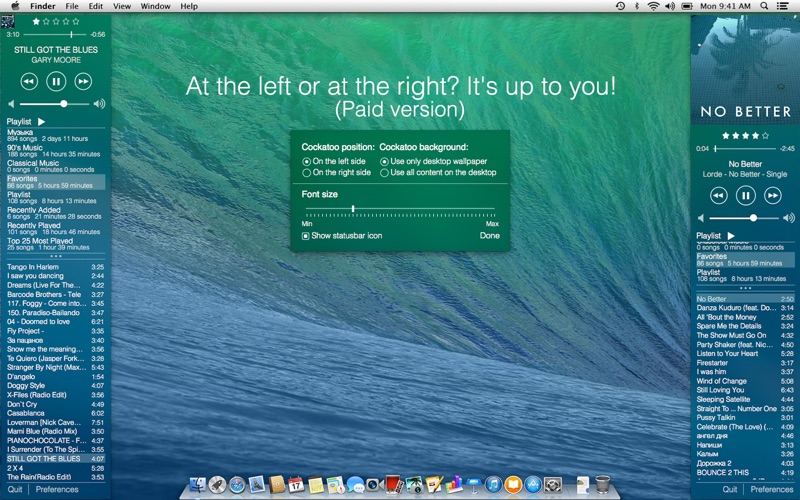Click the left panel volume slider
The width and height of the screenshot is (800, 500).
tap(55, 104)
